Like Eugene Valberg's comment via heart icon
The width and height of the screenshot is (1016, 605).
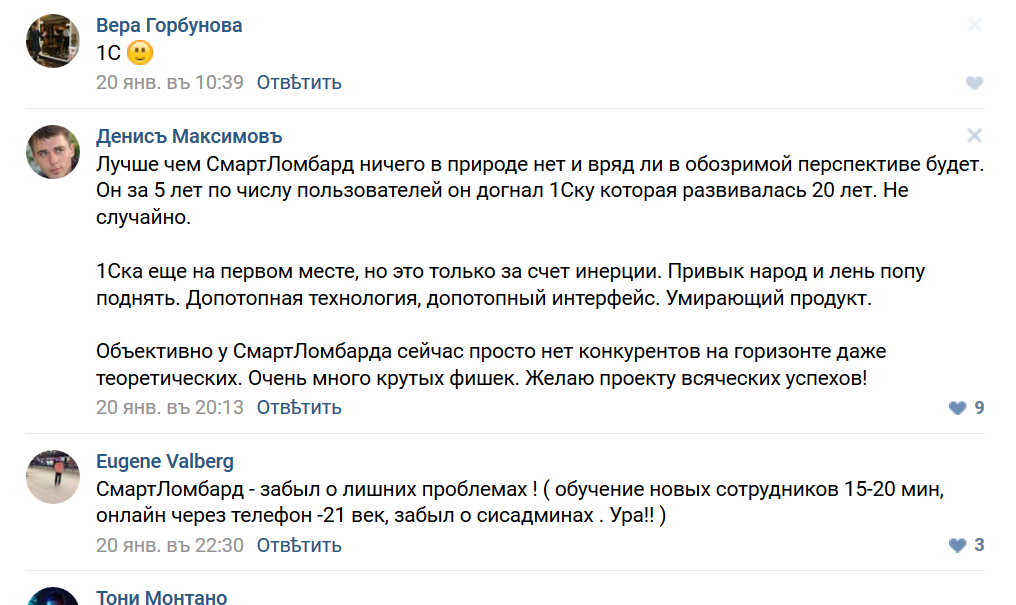click(958, 546)
